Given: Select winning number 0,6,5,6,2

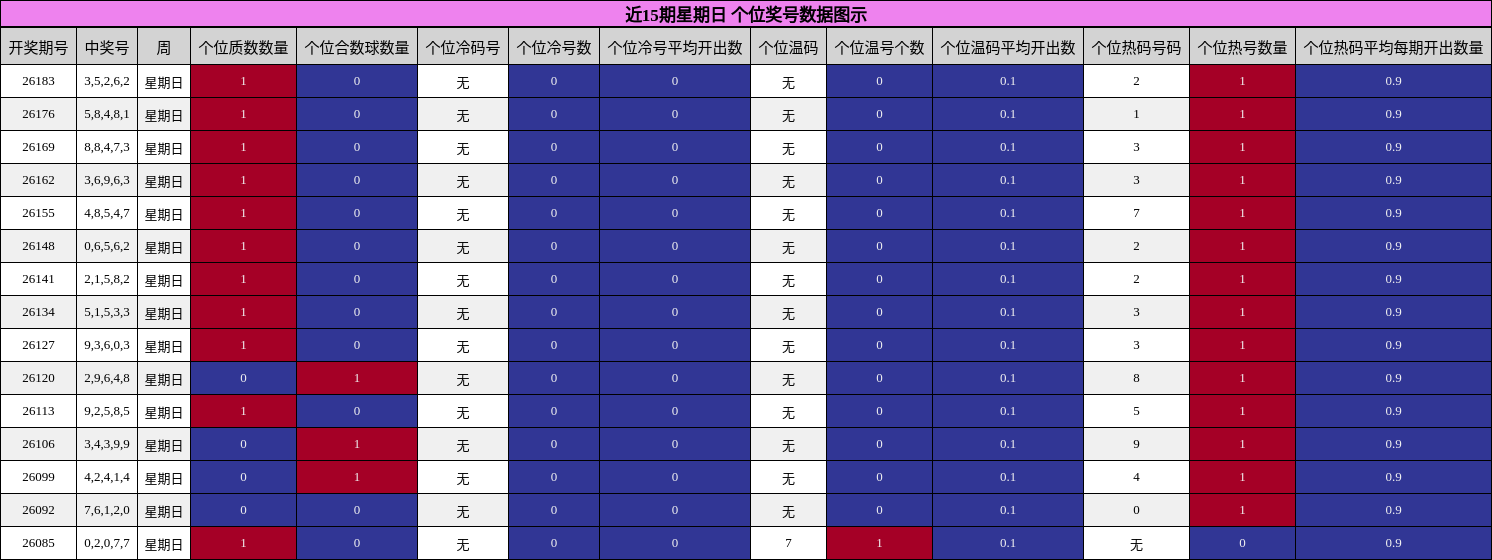Looking at the screenshot, I should [107, 246].
